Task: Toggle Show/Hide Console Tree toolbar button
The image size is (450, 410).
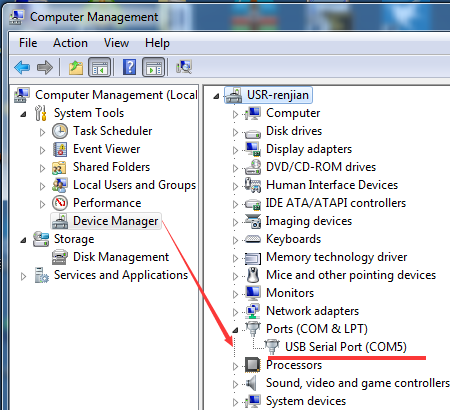Action: [x=99, y=67]
